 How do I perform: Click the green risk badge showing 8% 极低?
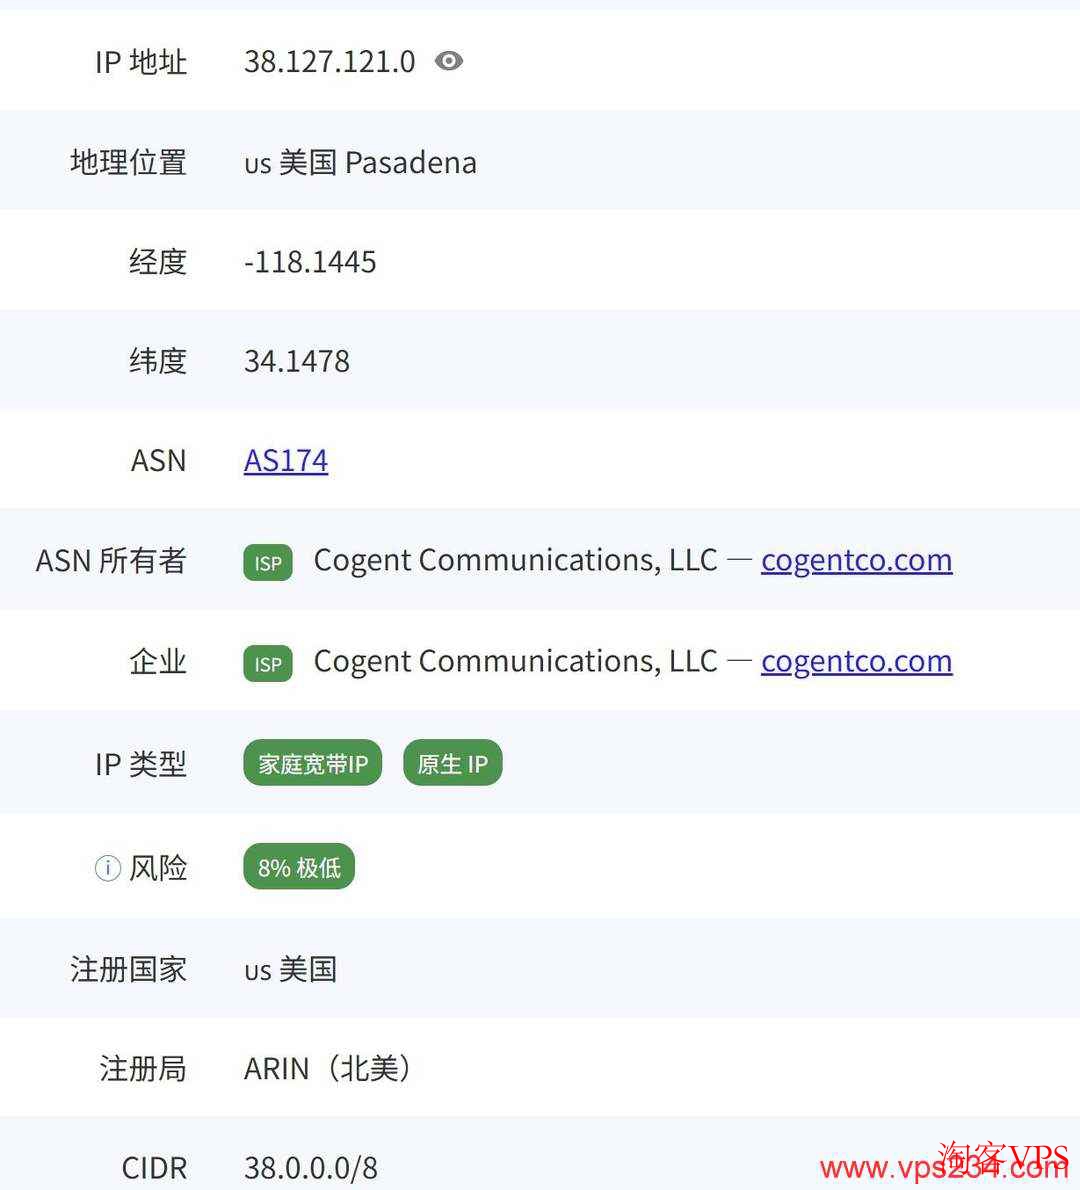tap(298, 866)
